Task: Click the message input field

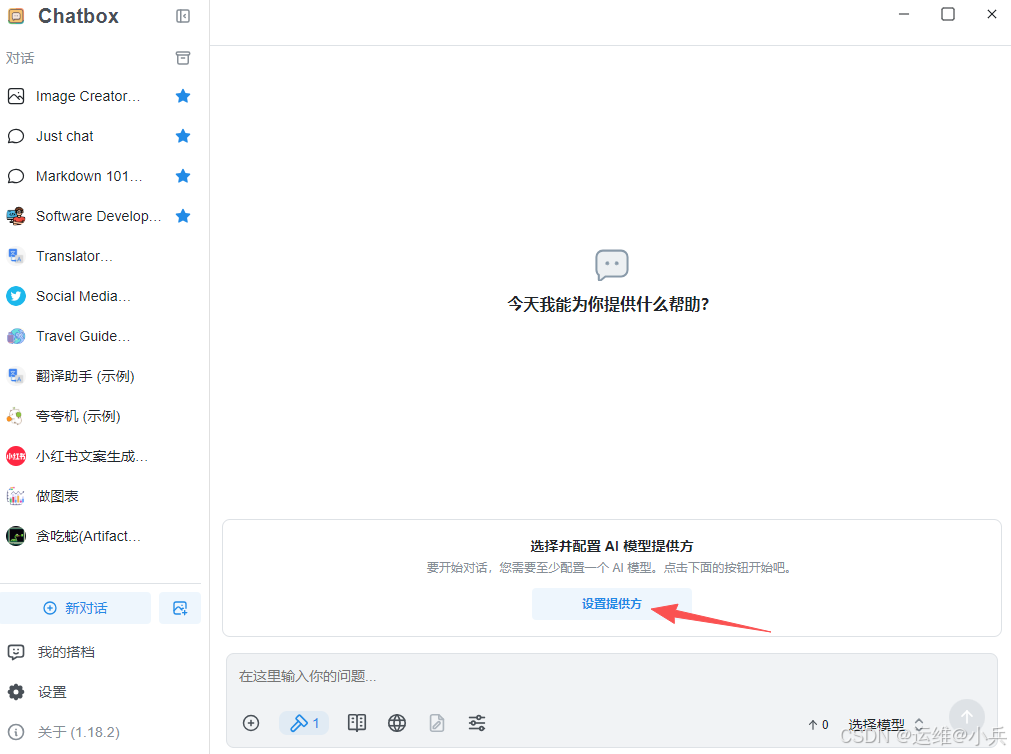Action: (x=610, y=677)
